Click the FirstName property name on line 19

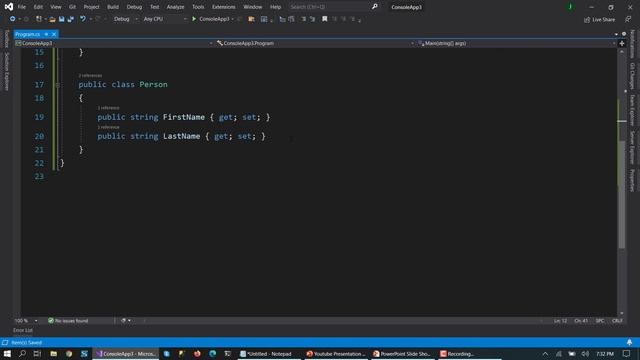click(184, 117)
